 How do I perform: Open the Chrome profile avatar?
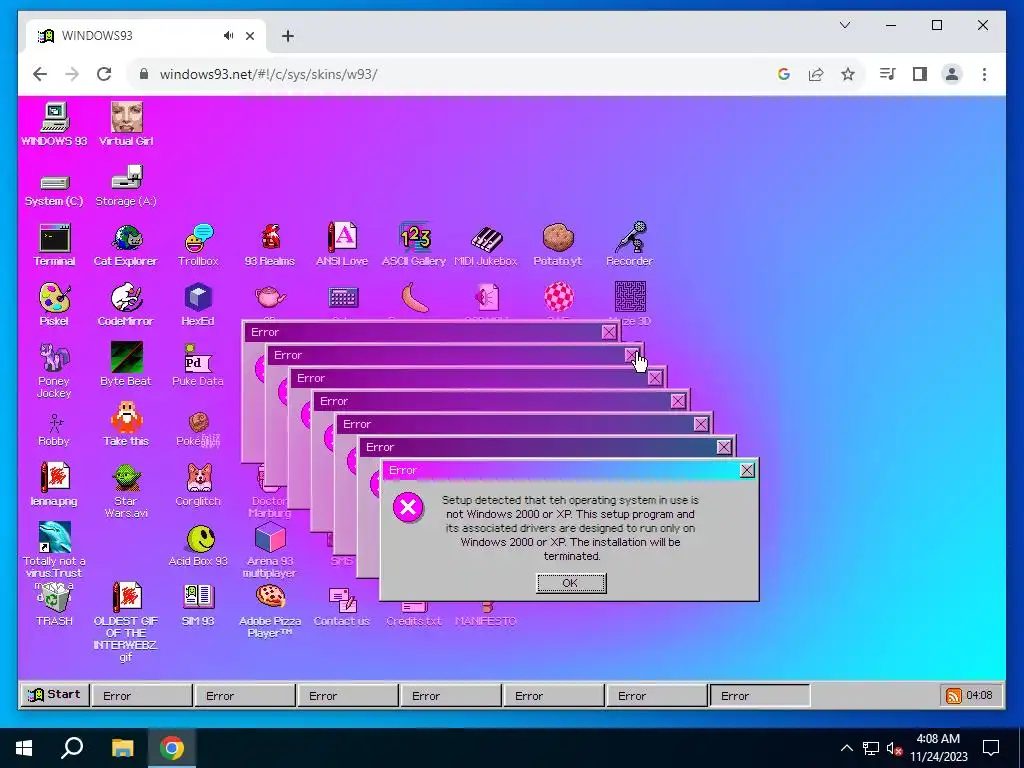(952, 74)
